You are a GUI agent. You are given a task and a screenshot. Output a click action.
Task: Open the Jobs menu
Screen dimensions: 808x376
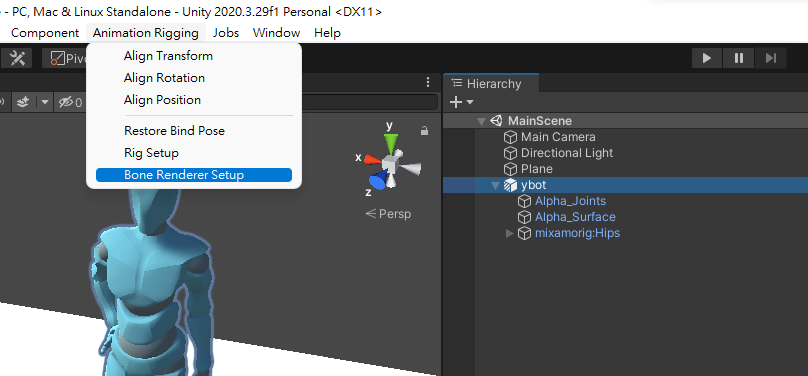tap(226, 33)
